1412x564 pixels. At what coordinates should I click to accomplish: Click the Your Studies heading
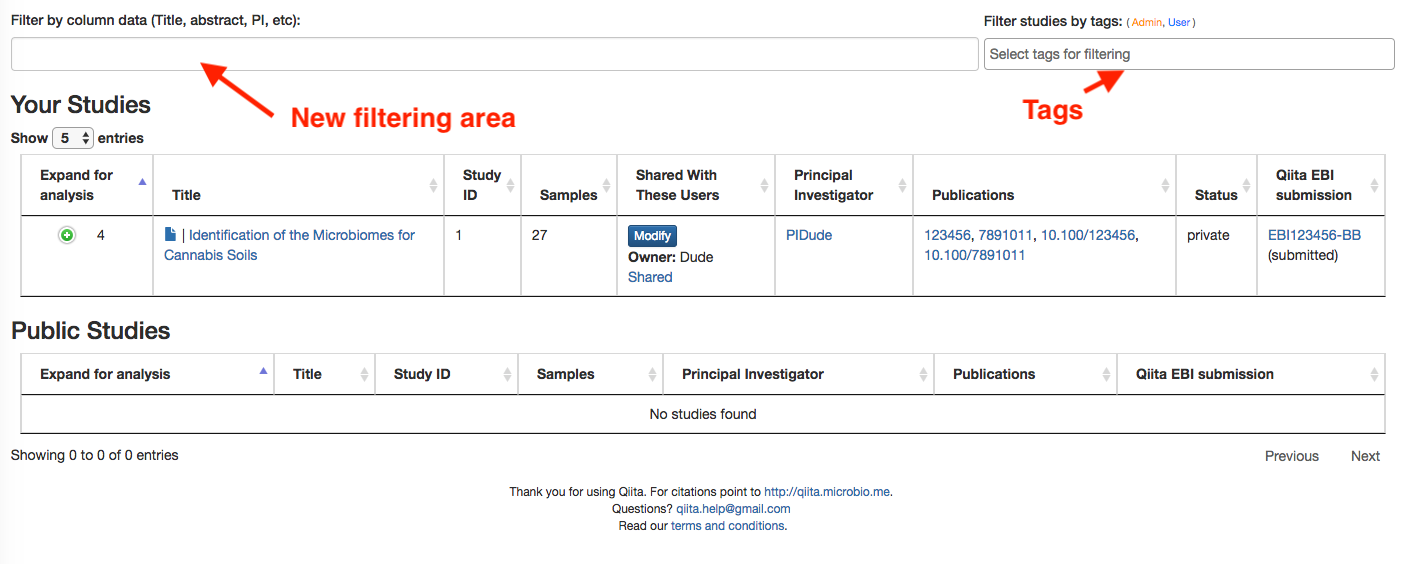[81, 105]
